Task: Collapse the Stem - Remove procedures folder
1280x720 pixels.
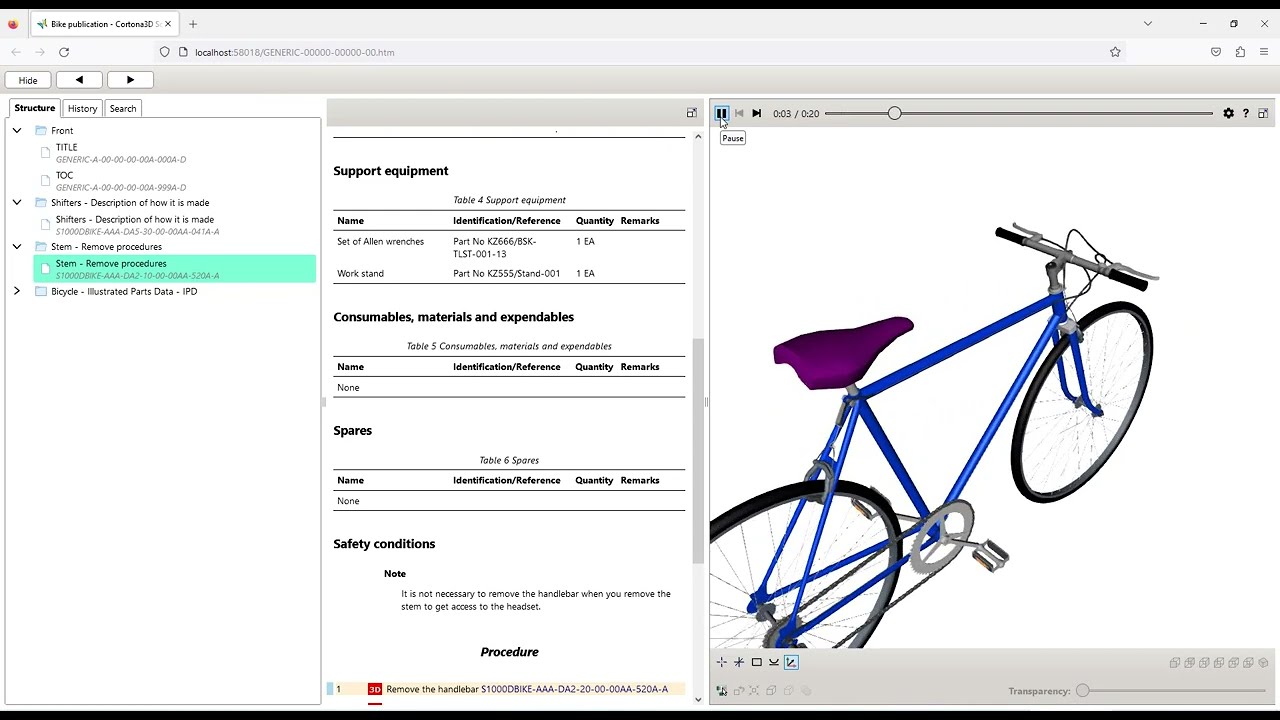Action: pos(17,247)
